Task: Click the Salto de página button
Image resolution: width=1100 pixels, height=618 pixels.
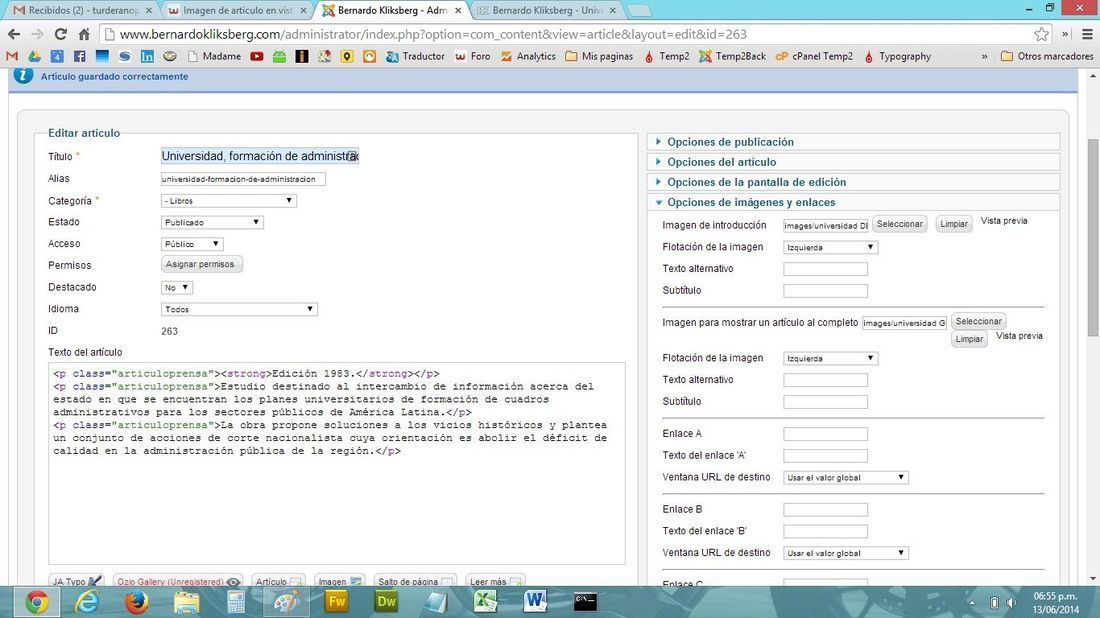Action: (415, 582)
